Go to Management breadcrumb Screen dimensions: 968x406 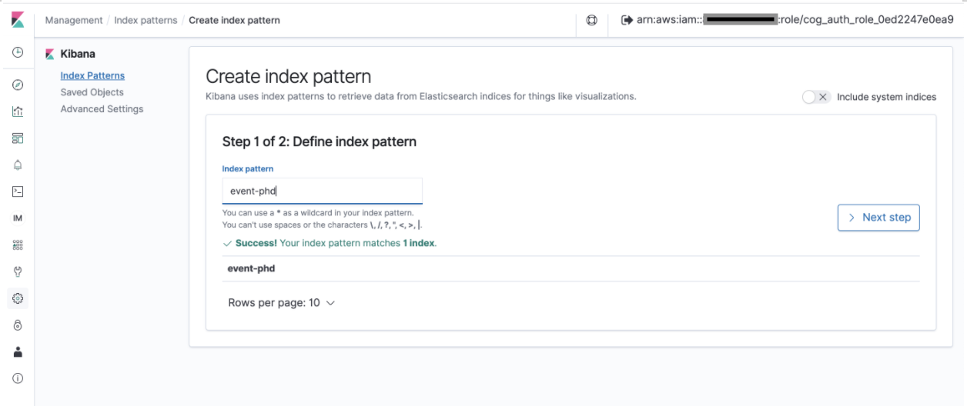pos(73,20)
